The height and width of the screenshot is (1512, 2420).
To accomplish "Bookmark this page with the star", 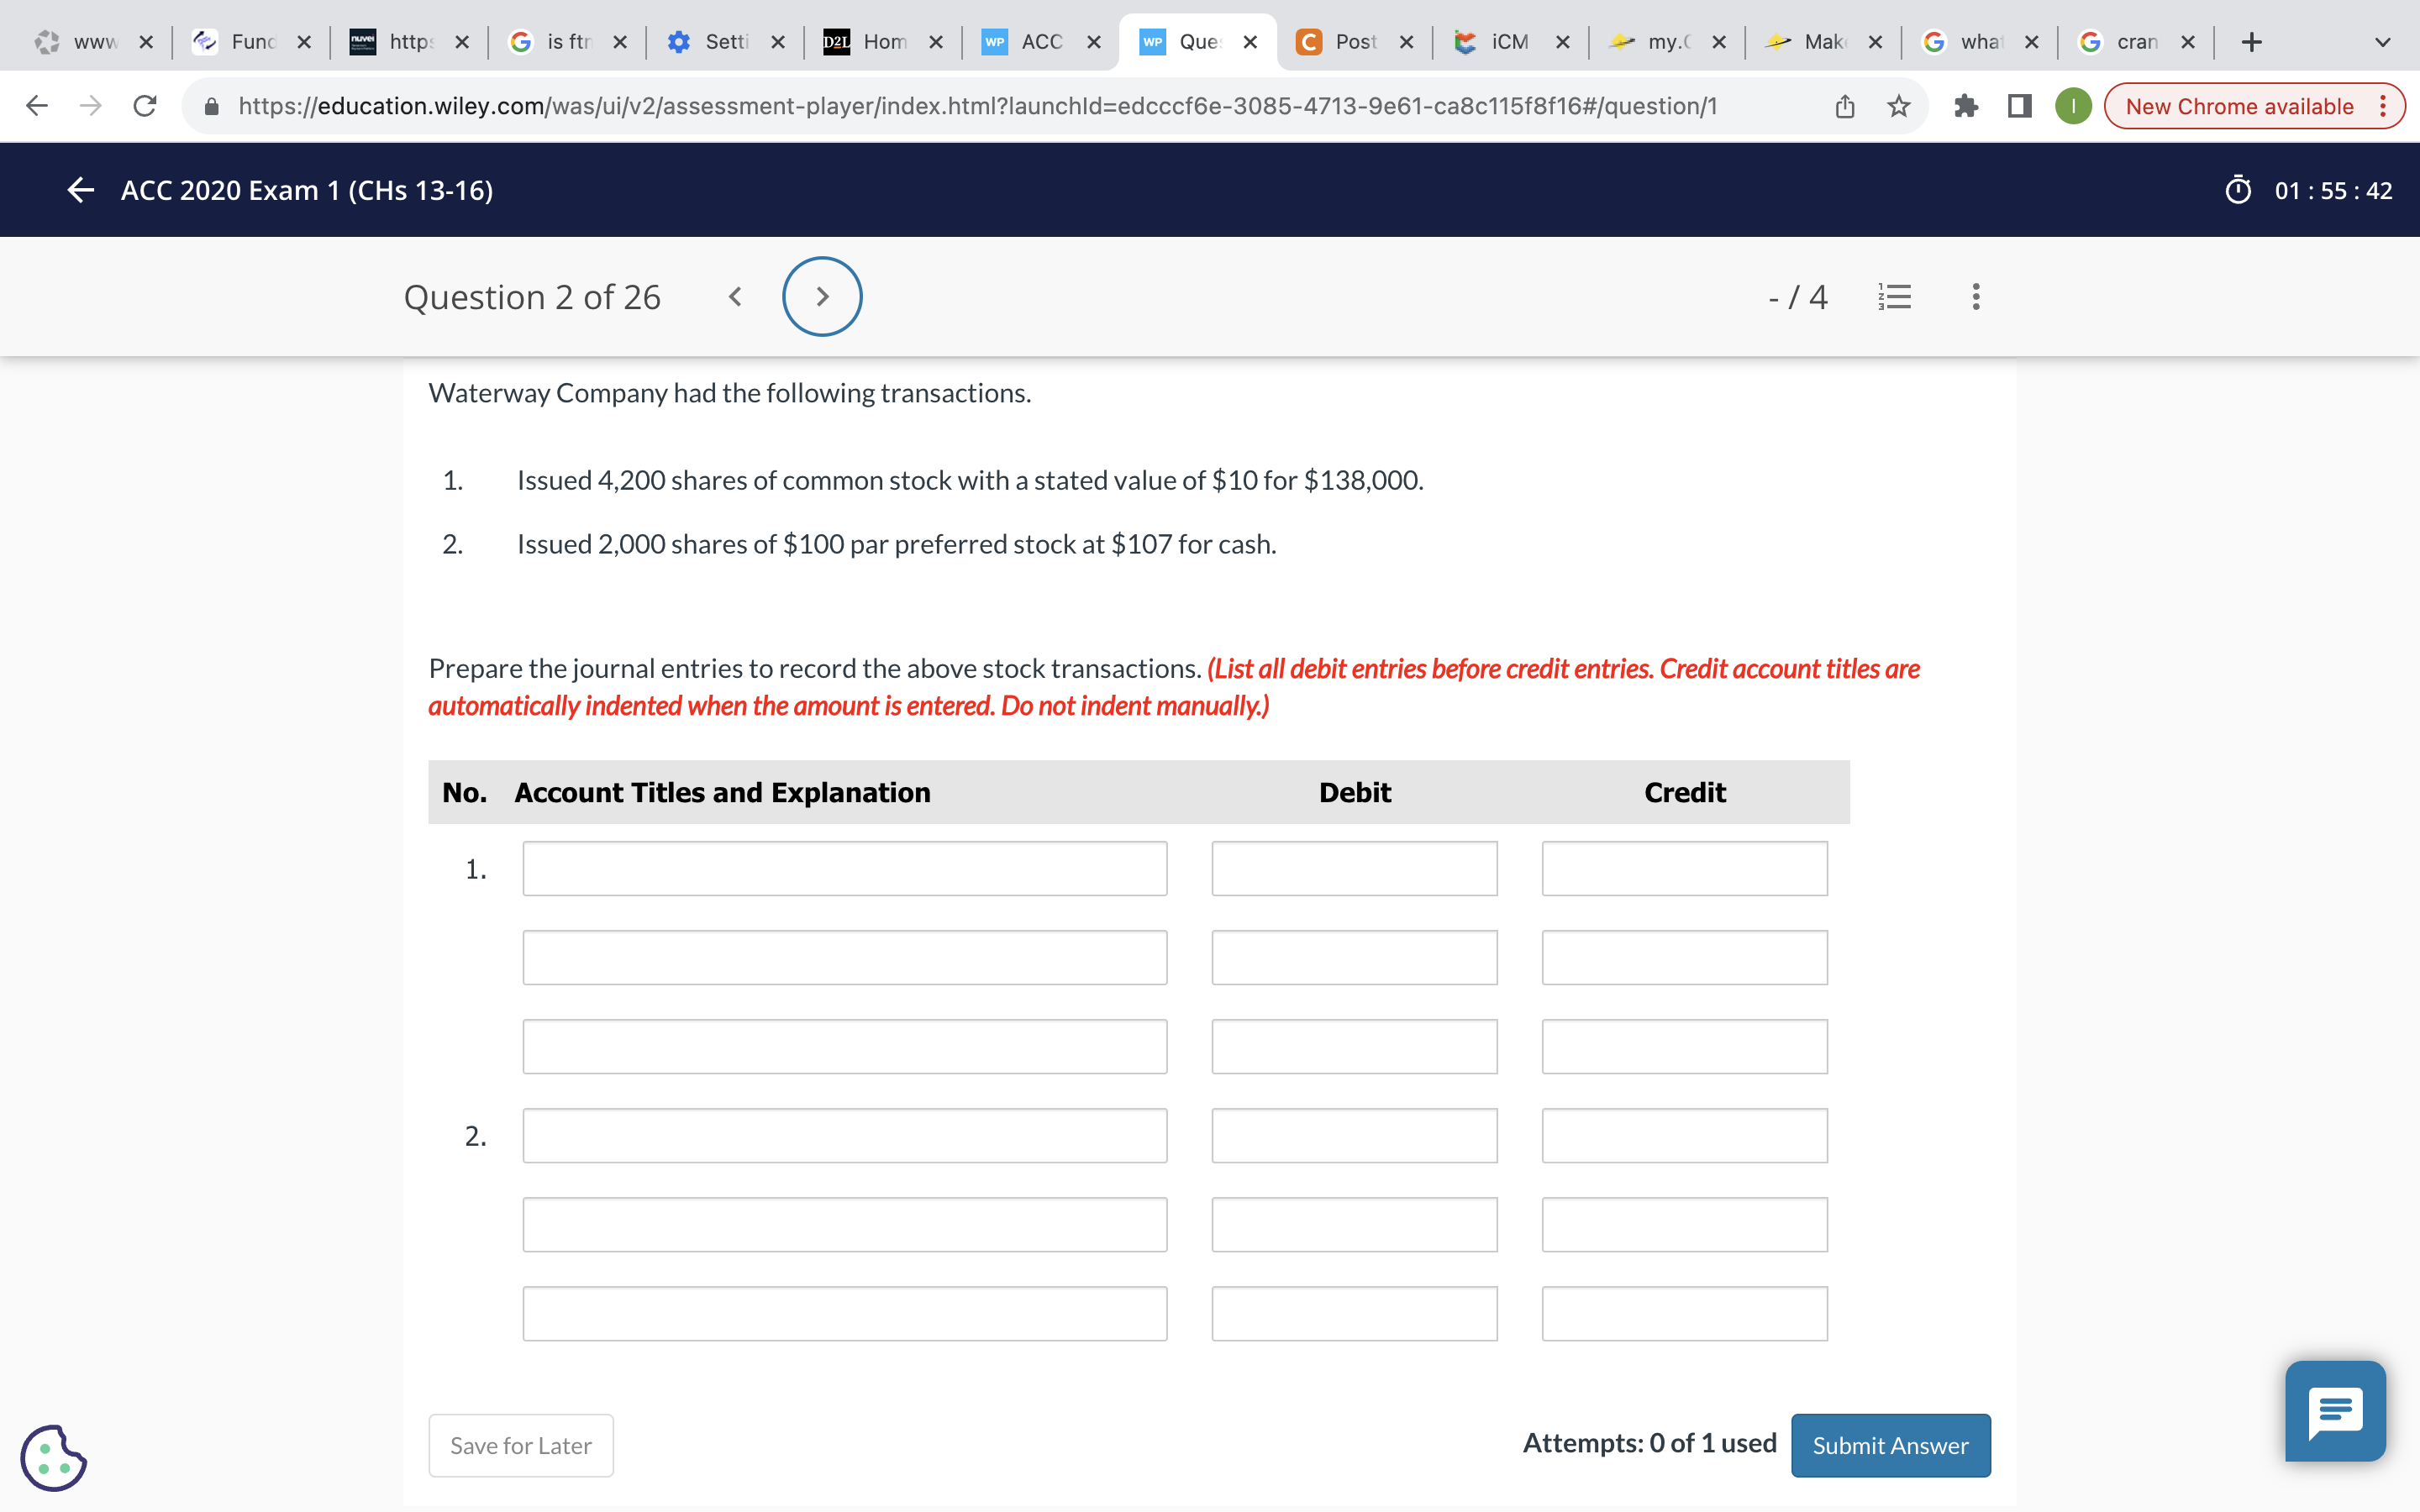I will tap(1898, 106).
